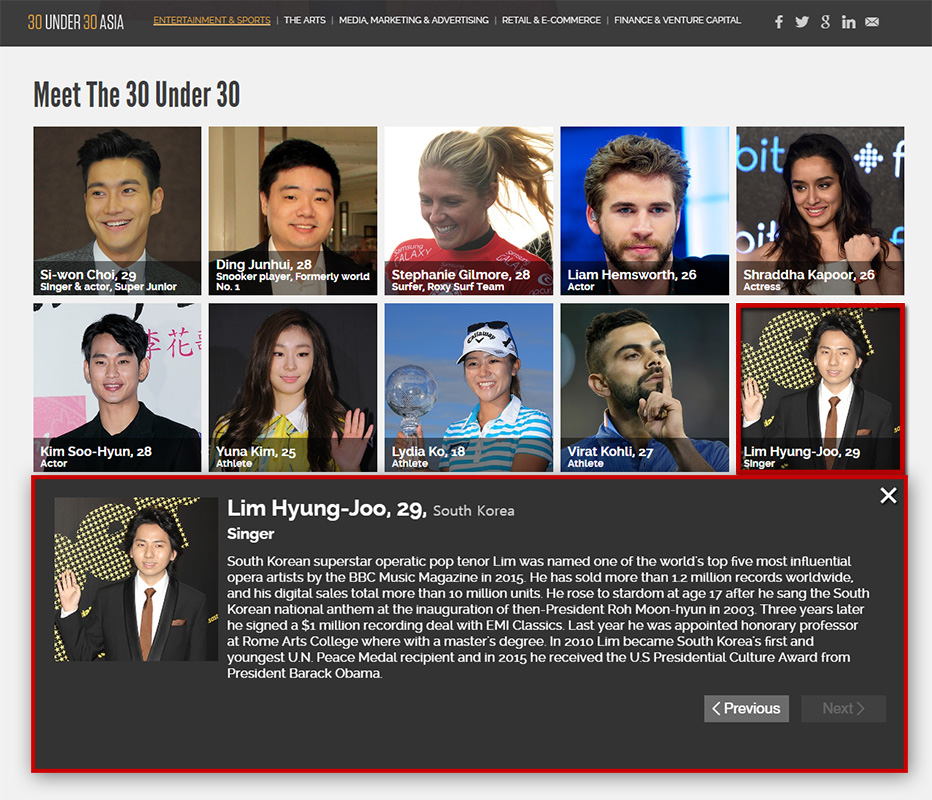Go to Retail & E-Commerce category
This screenshot has width=932, height=800.
(x=551, y=20)
